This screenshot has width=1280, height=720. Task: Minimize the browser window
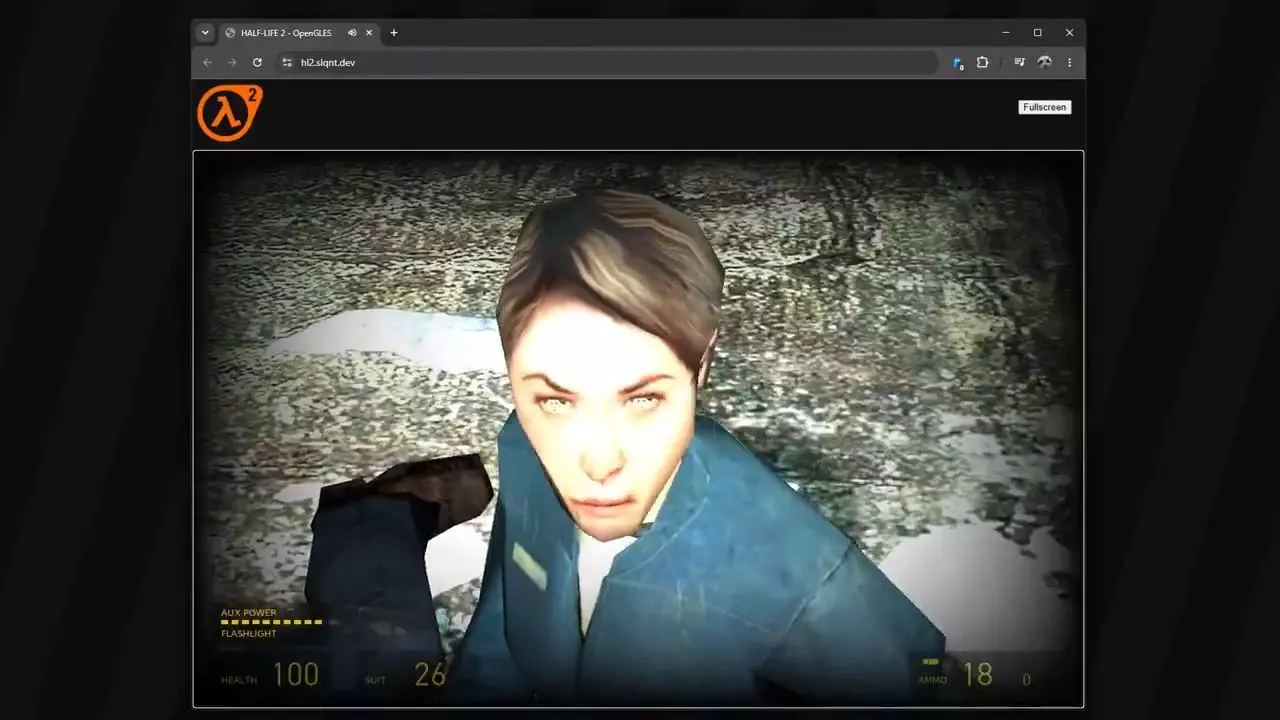(x=1006, y=33)
